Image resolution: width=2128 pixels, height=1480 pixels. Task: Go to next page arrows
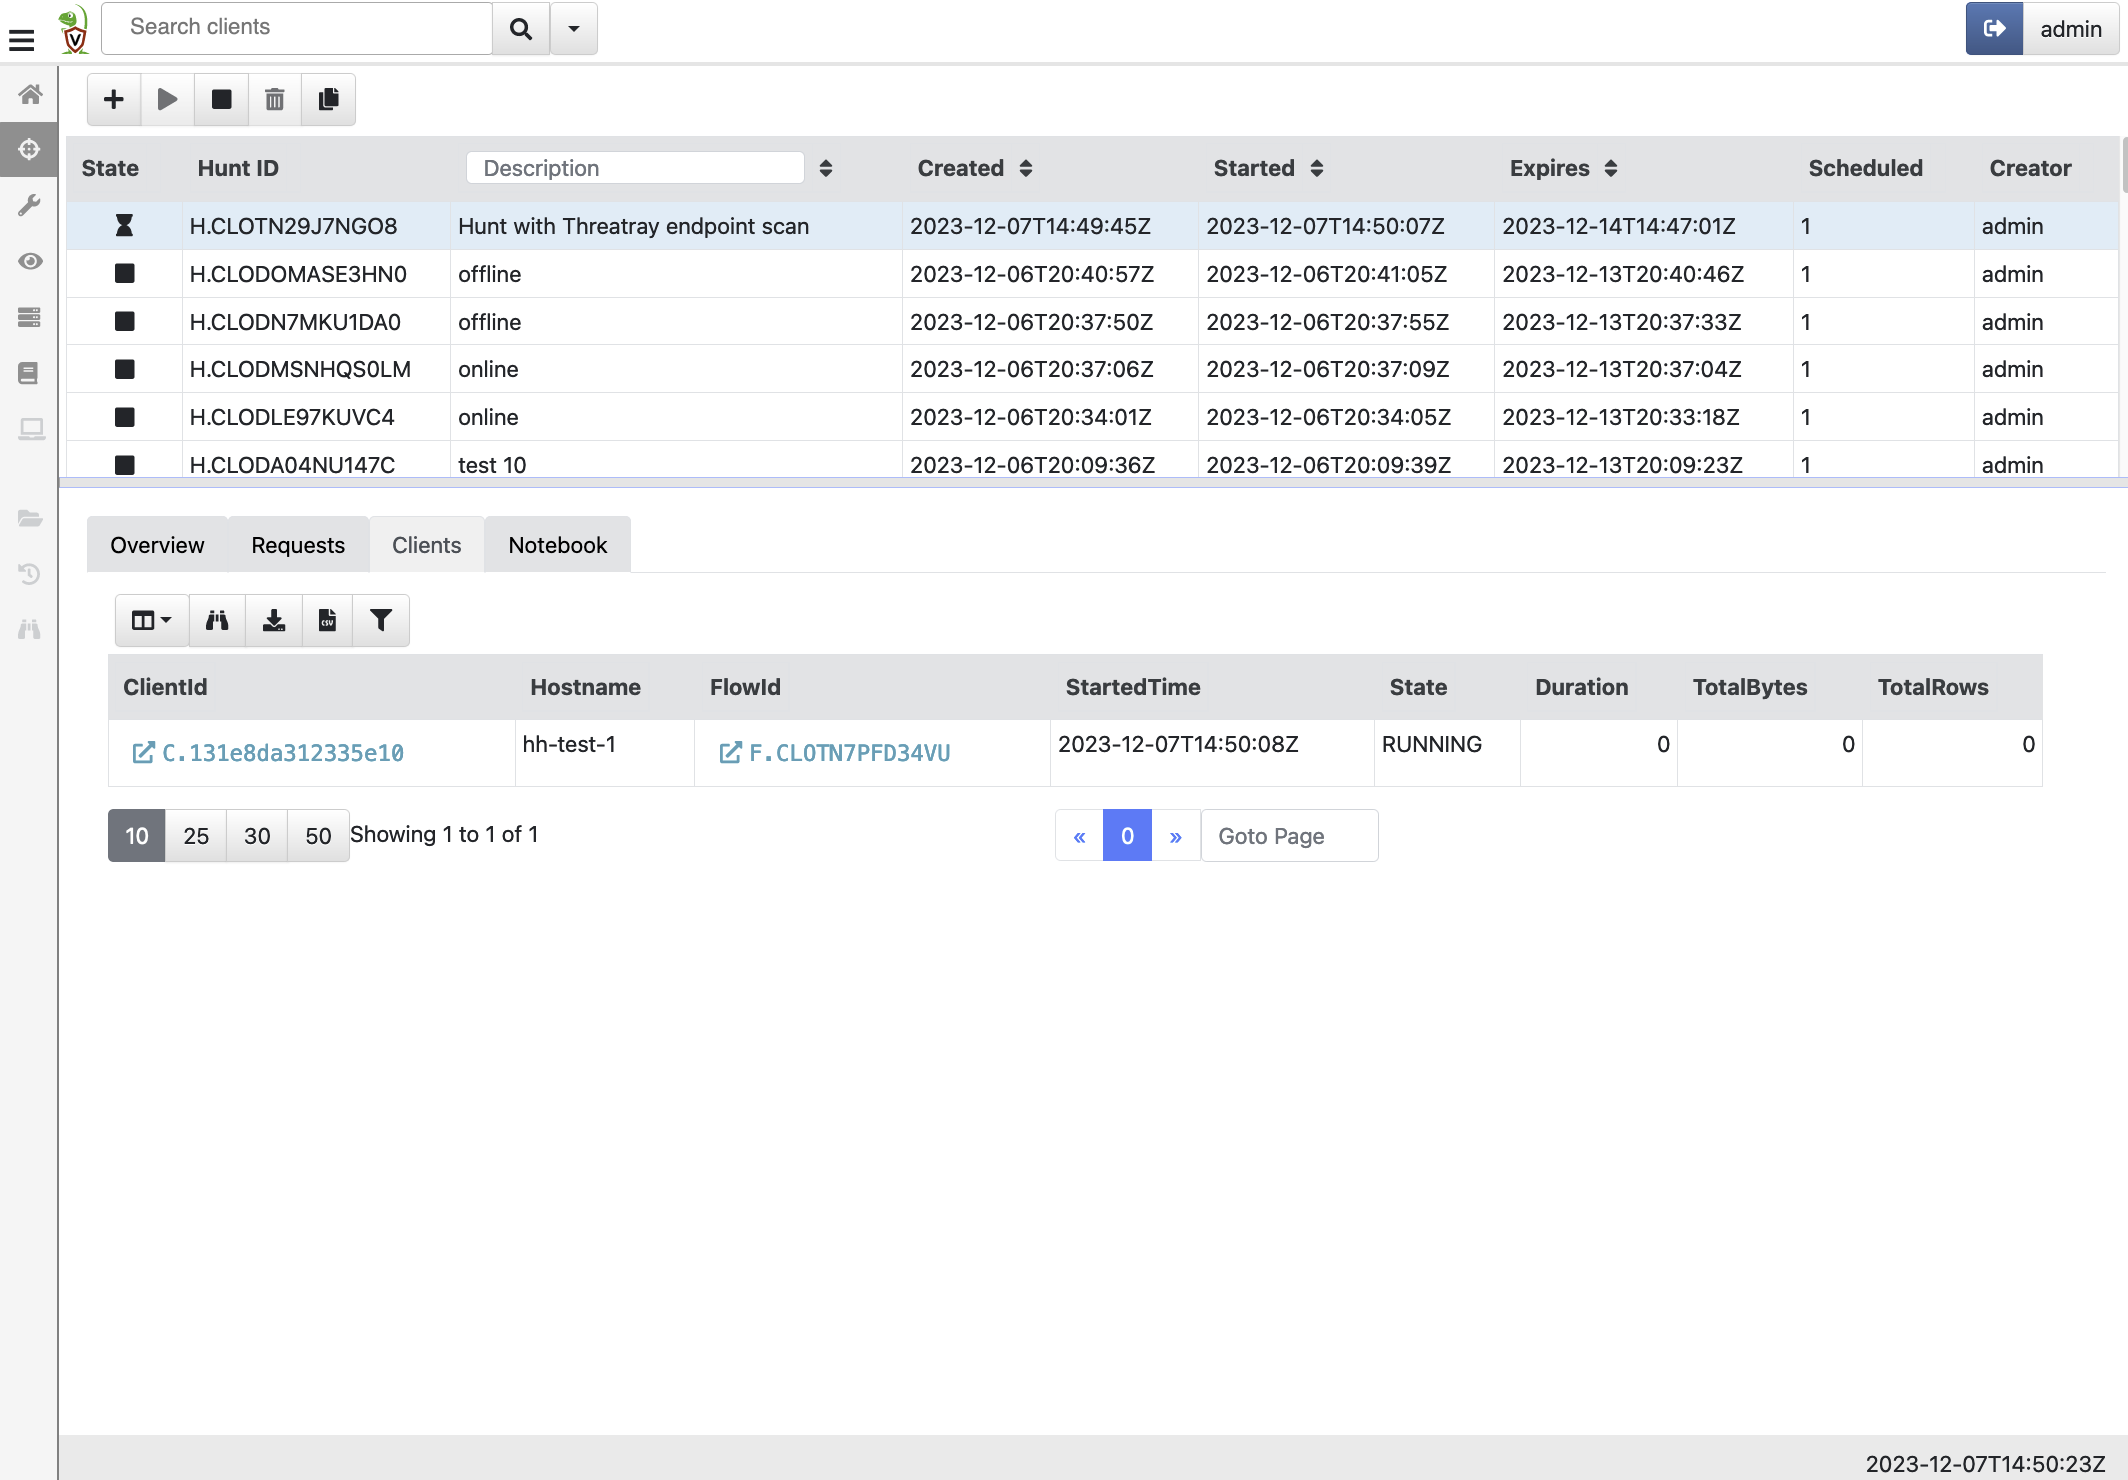[x=1176, y=836]
